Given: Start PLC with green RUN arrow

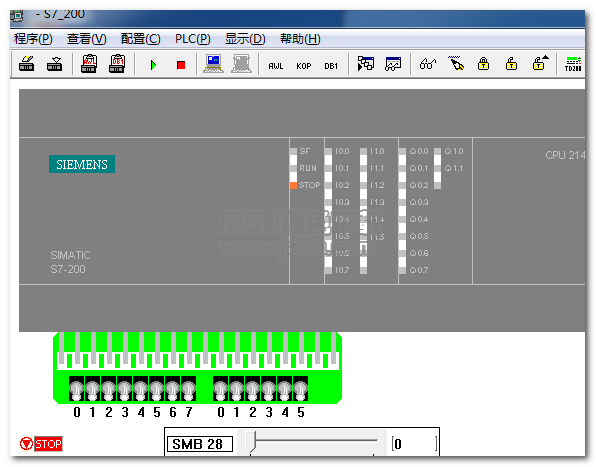Looking at the screenshot, I should pyautogui.click(x=153, y=65).
